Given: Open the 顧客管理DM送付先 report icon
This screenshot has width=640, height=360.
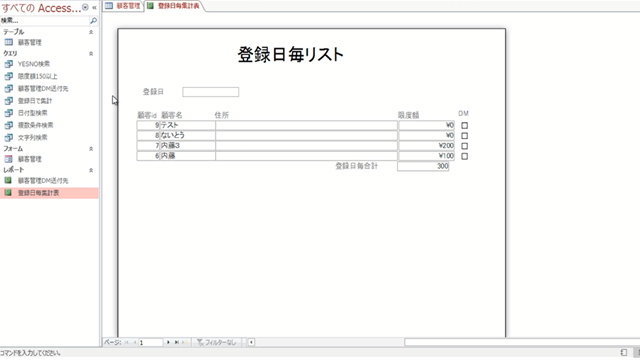Looking at the screenshot, I should [8, 180].
